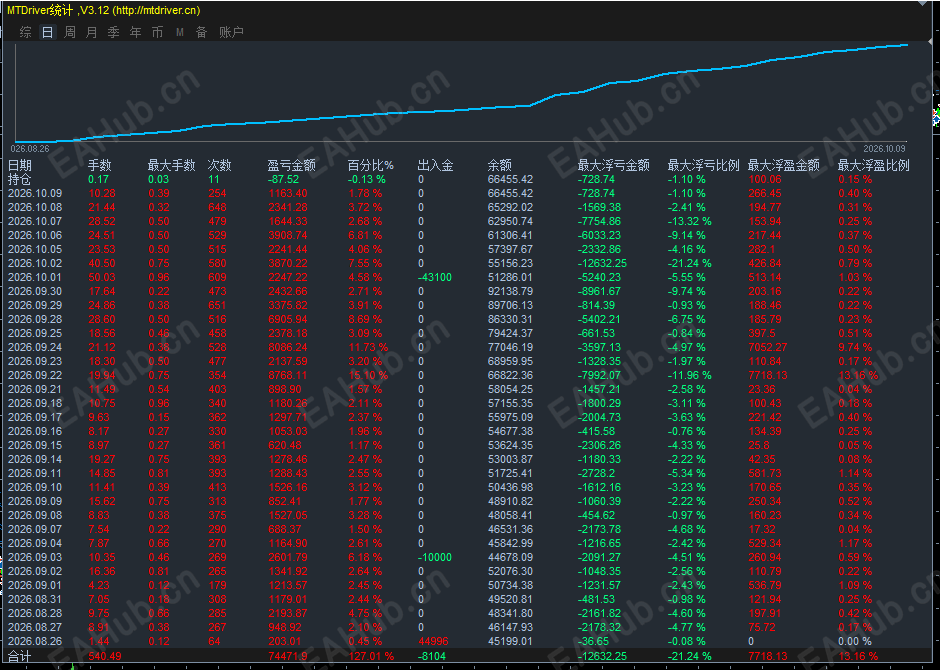Click the 日期 column header
Viewport: 940px width, 670px height.
(x=20, y=165)
